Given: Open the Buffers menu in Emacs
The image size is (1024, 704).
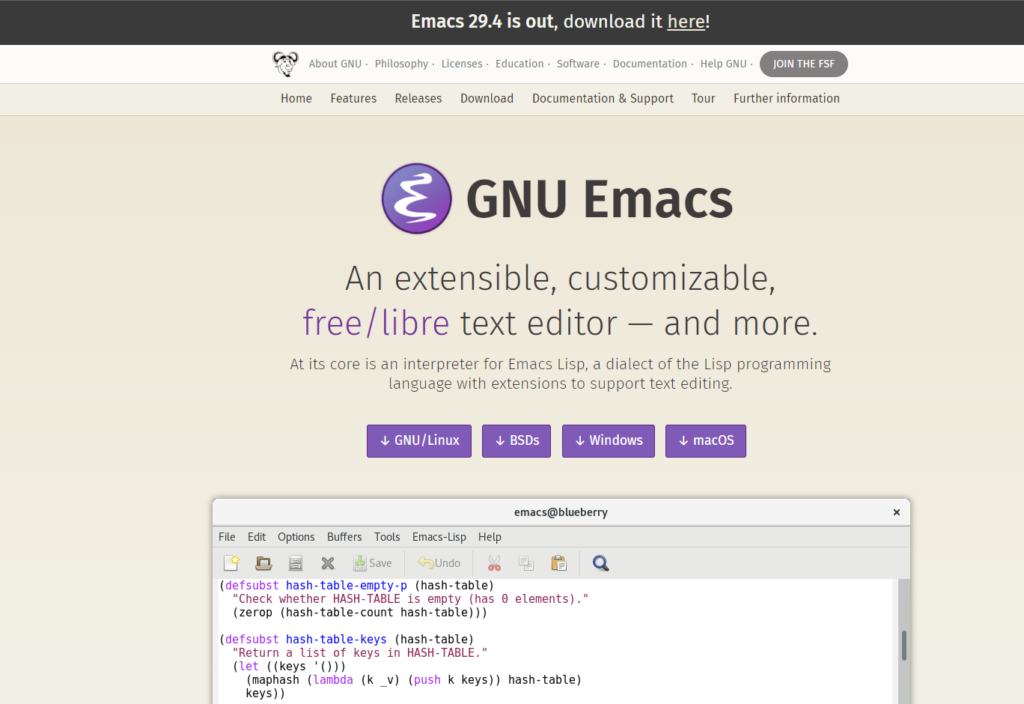Looking at the screenshot, I should pos(344,537).
